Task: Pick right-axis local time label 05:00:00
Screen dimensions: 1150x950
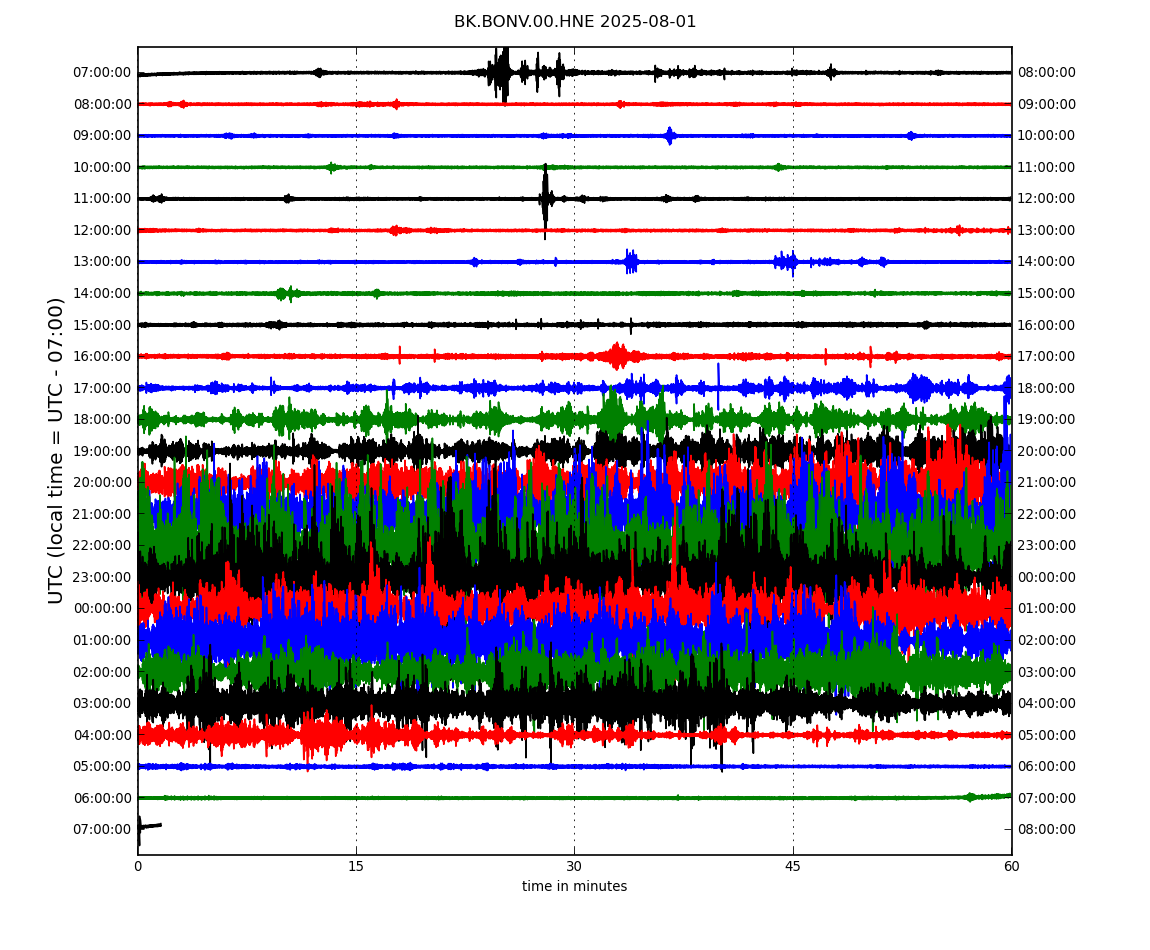Action: 1047,735
